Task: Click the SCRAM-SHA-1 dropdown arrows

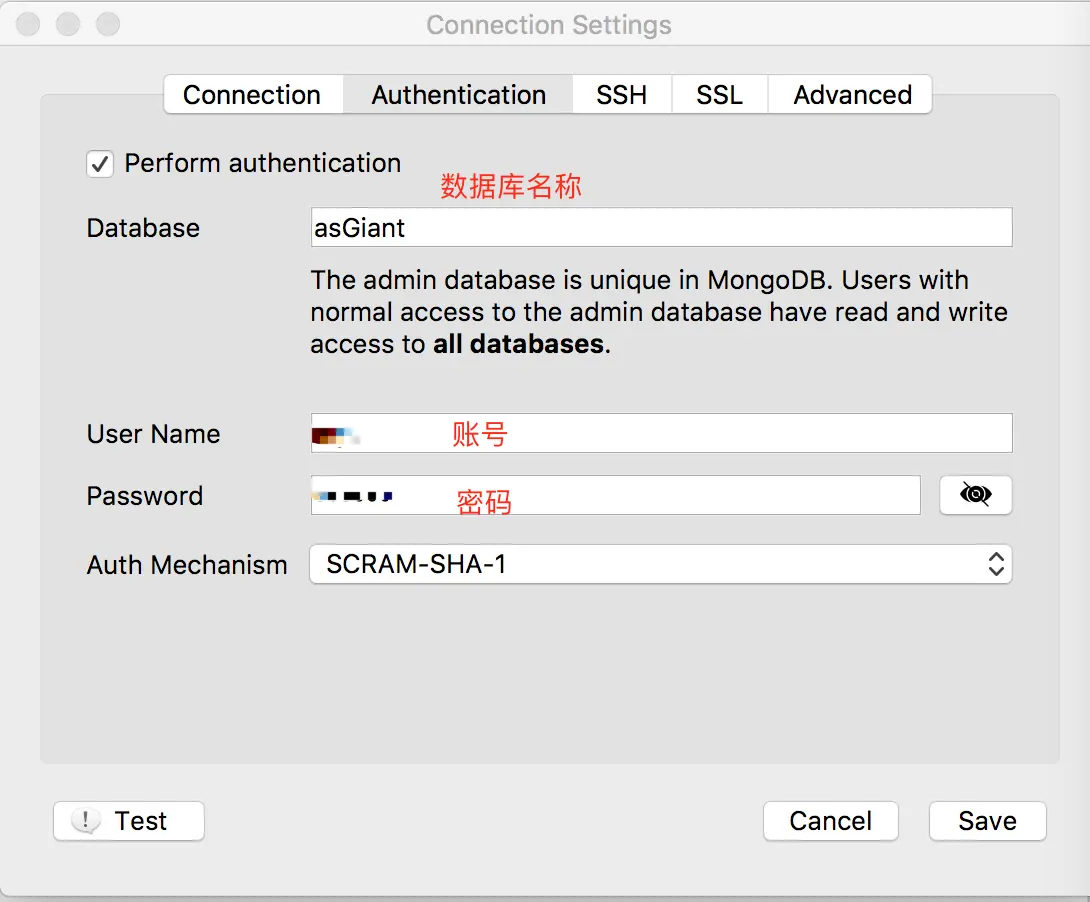Action: click(995, 564)
